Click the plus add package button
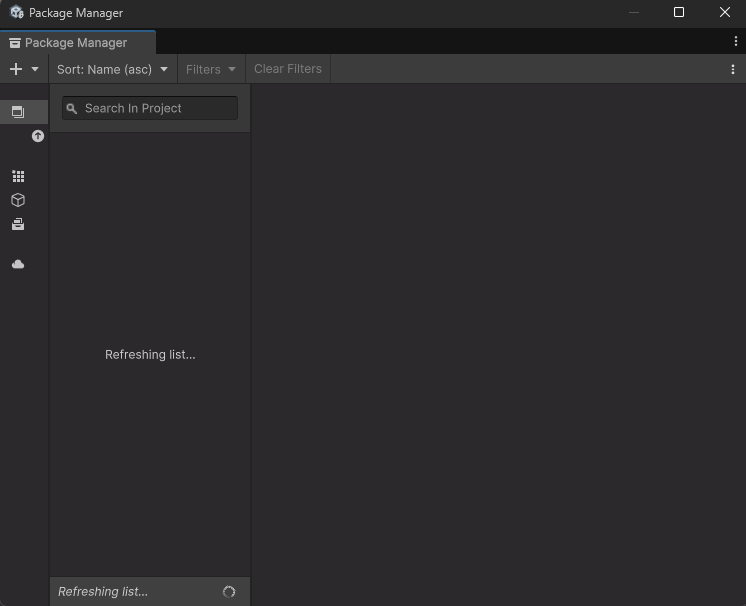Screen dimensions: 746x606 tap(16, 69)
